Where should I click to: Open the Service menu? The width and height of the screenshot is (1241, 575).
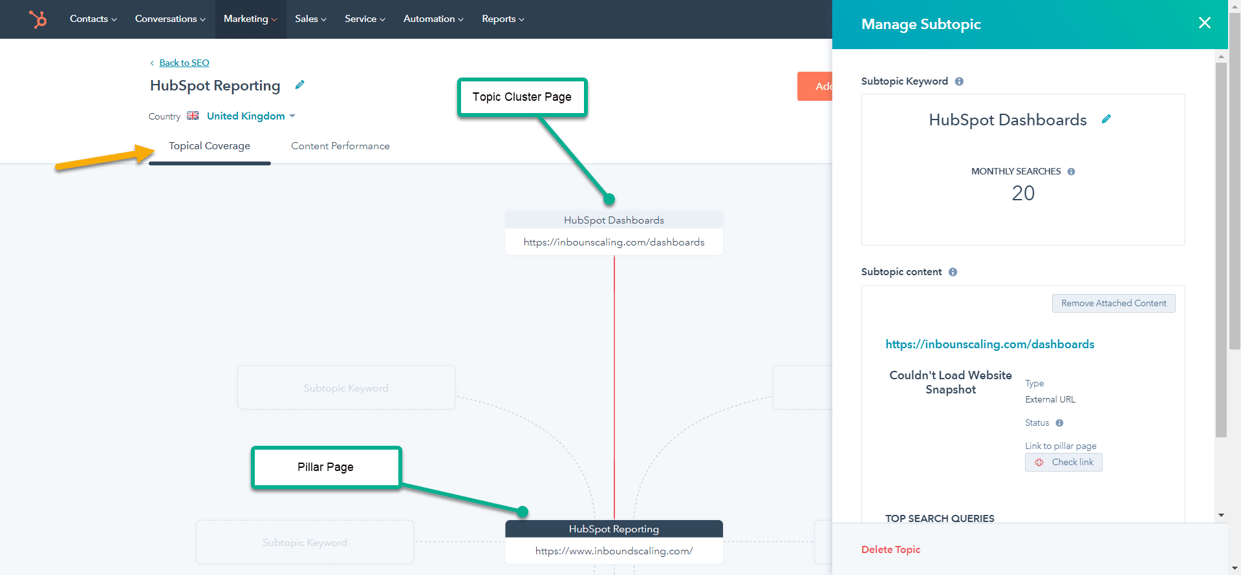click(x=364, y=19)
